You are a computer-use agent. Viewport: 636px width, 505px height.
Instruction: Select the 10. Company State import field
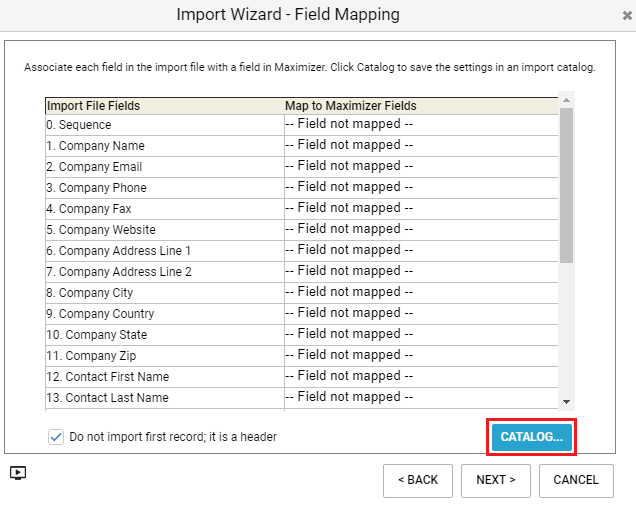165,335
